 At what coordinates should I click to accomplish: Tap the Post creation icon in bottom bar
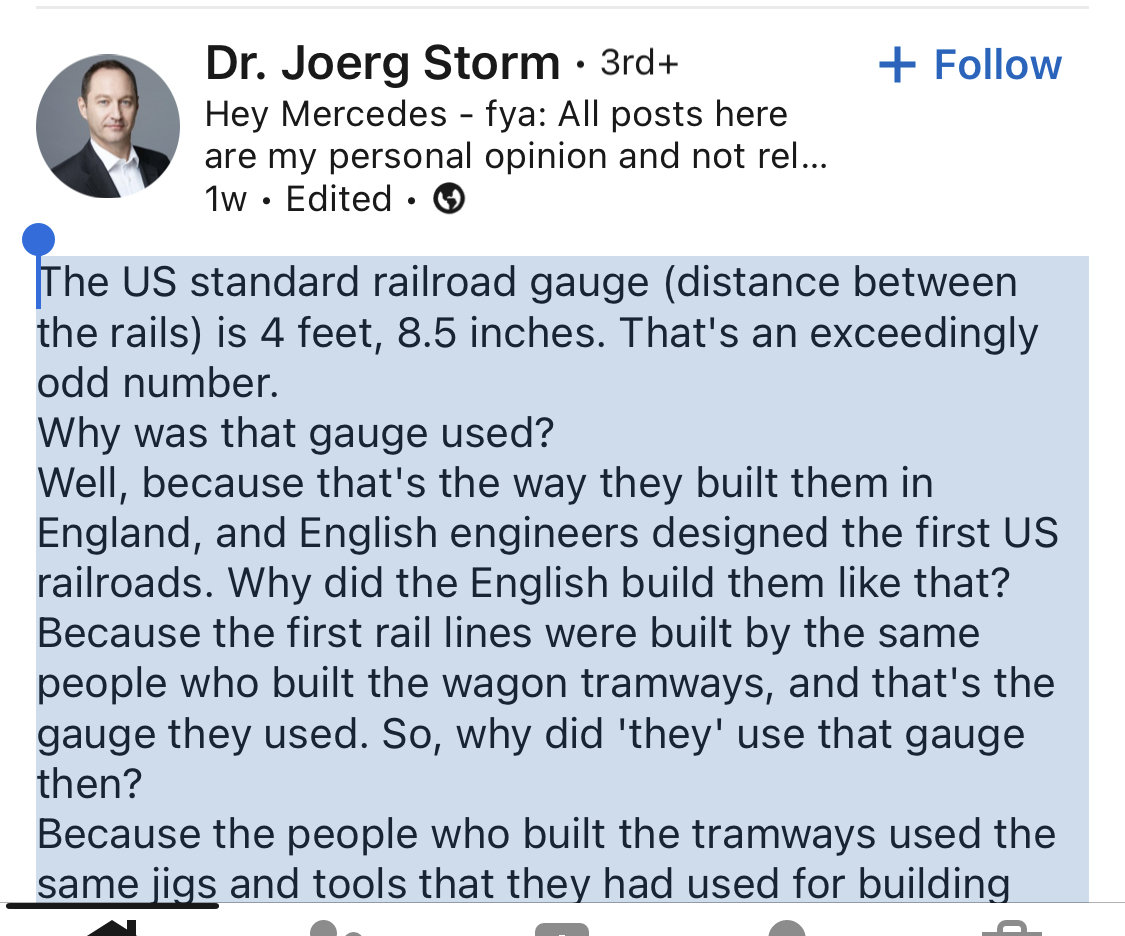pyautogui.click(x=562, y=929)
